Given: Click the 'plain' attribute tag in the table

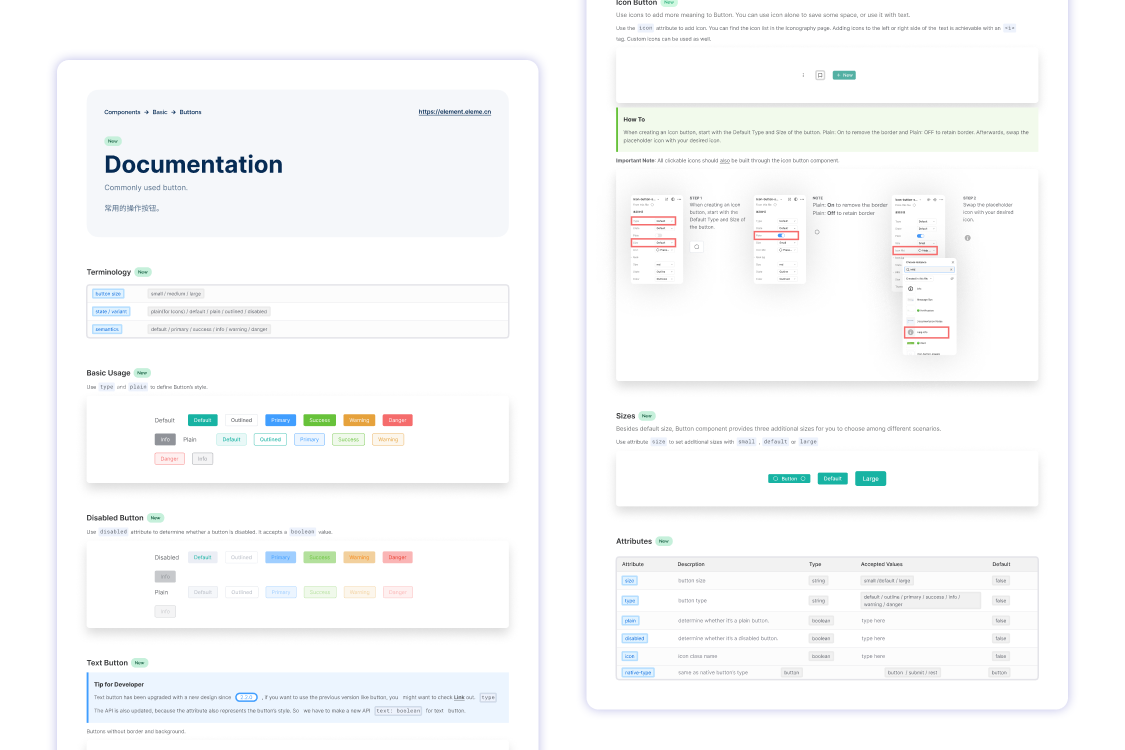Looking at the screenshot, I should click(630, 621).
